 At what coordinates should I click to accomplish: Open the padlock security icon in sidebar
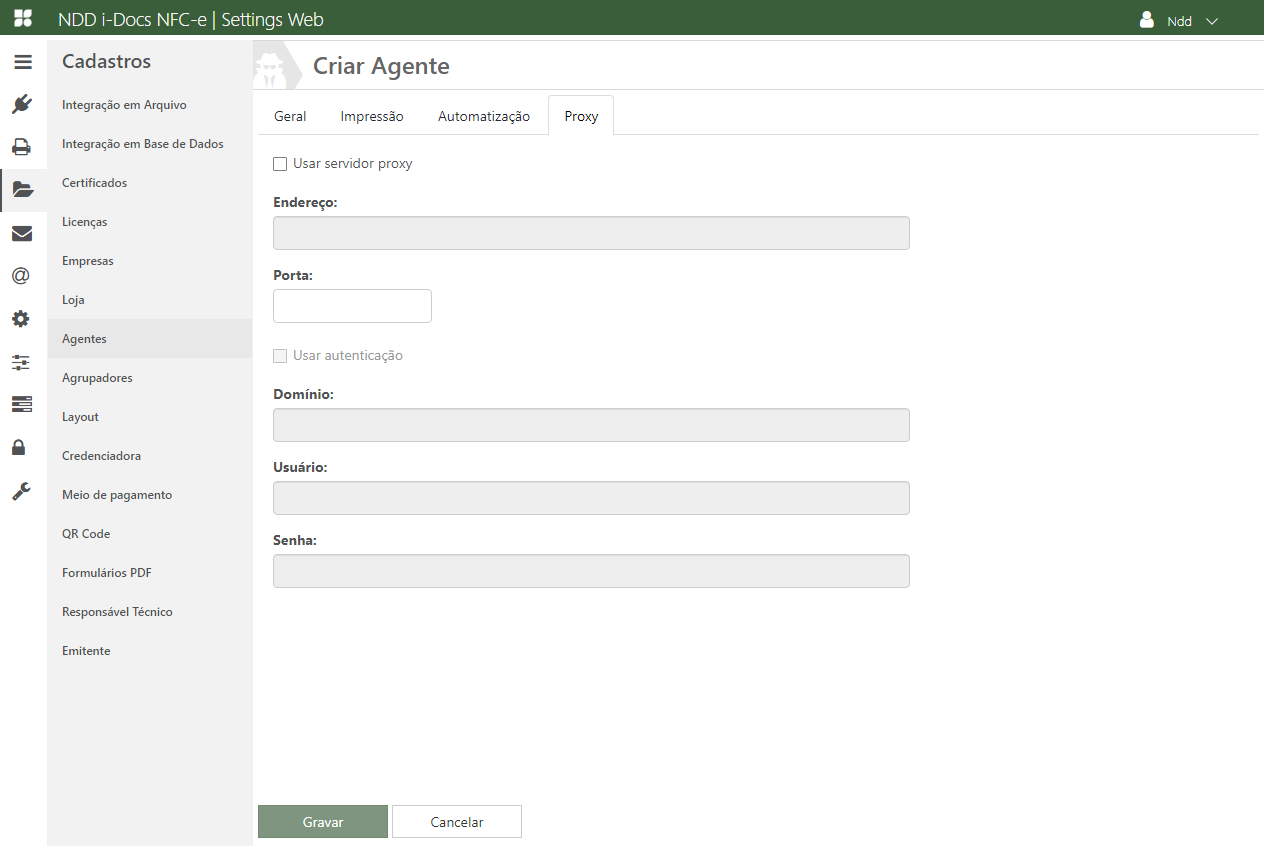click(x=19, y=447)
